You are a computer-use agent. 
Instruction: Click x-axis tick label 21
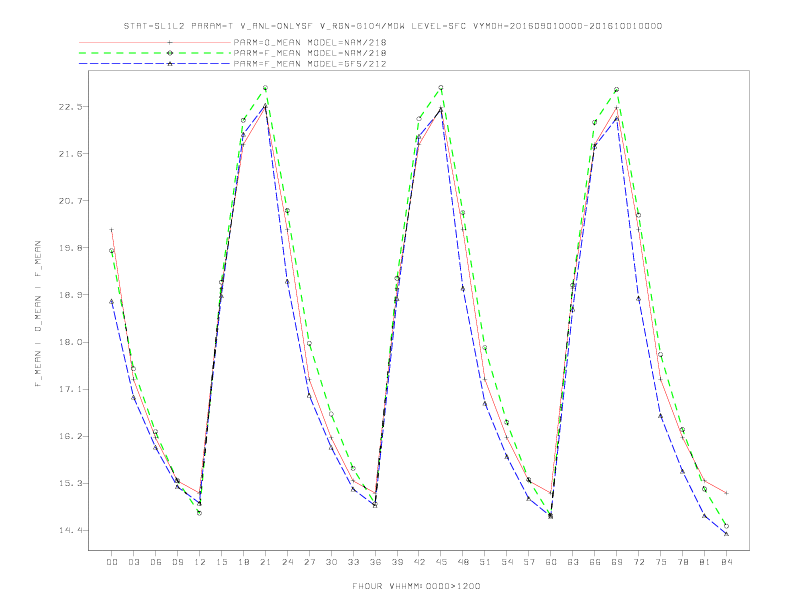[x=266, y=562]
